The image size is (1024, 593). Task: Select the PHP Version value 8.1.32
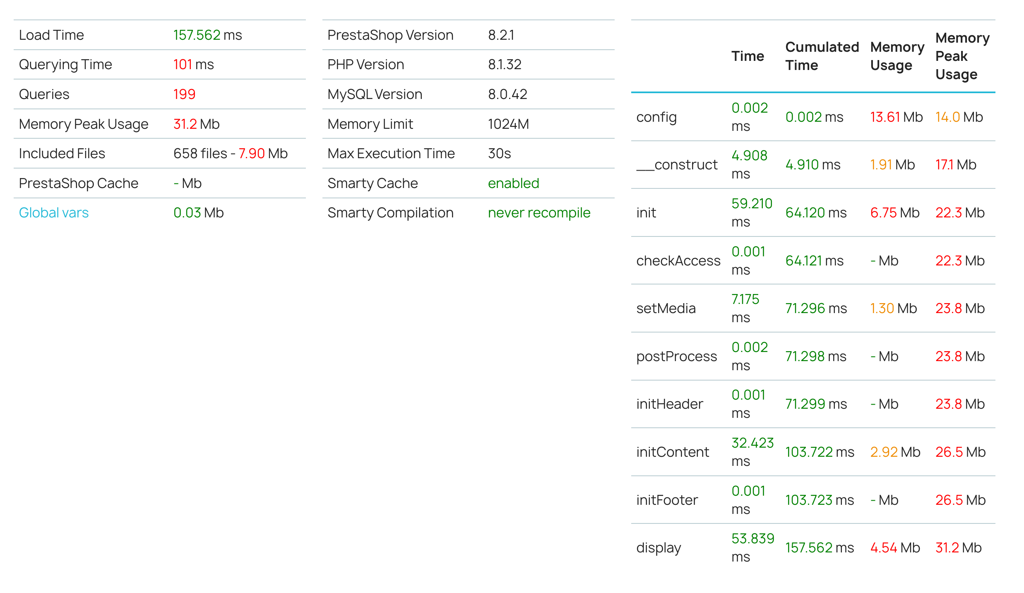pyautogui.click(x=504, y=65)
